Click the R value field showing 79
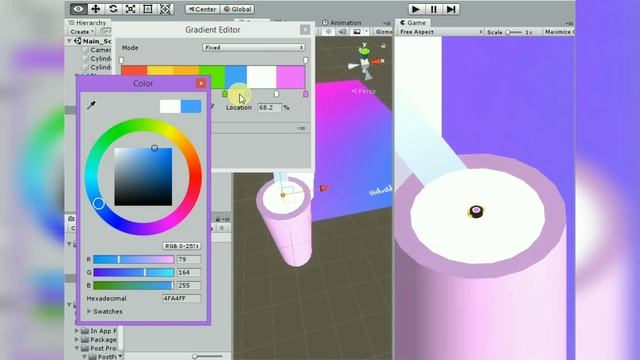 (189, 260)
